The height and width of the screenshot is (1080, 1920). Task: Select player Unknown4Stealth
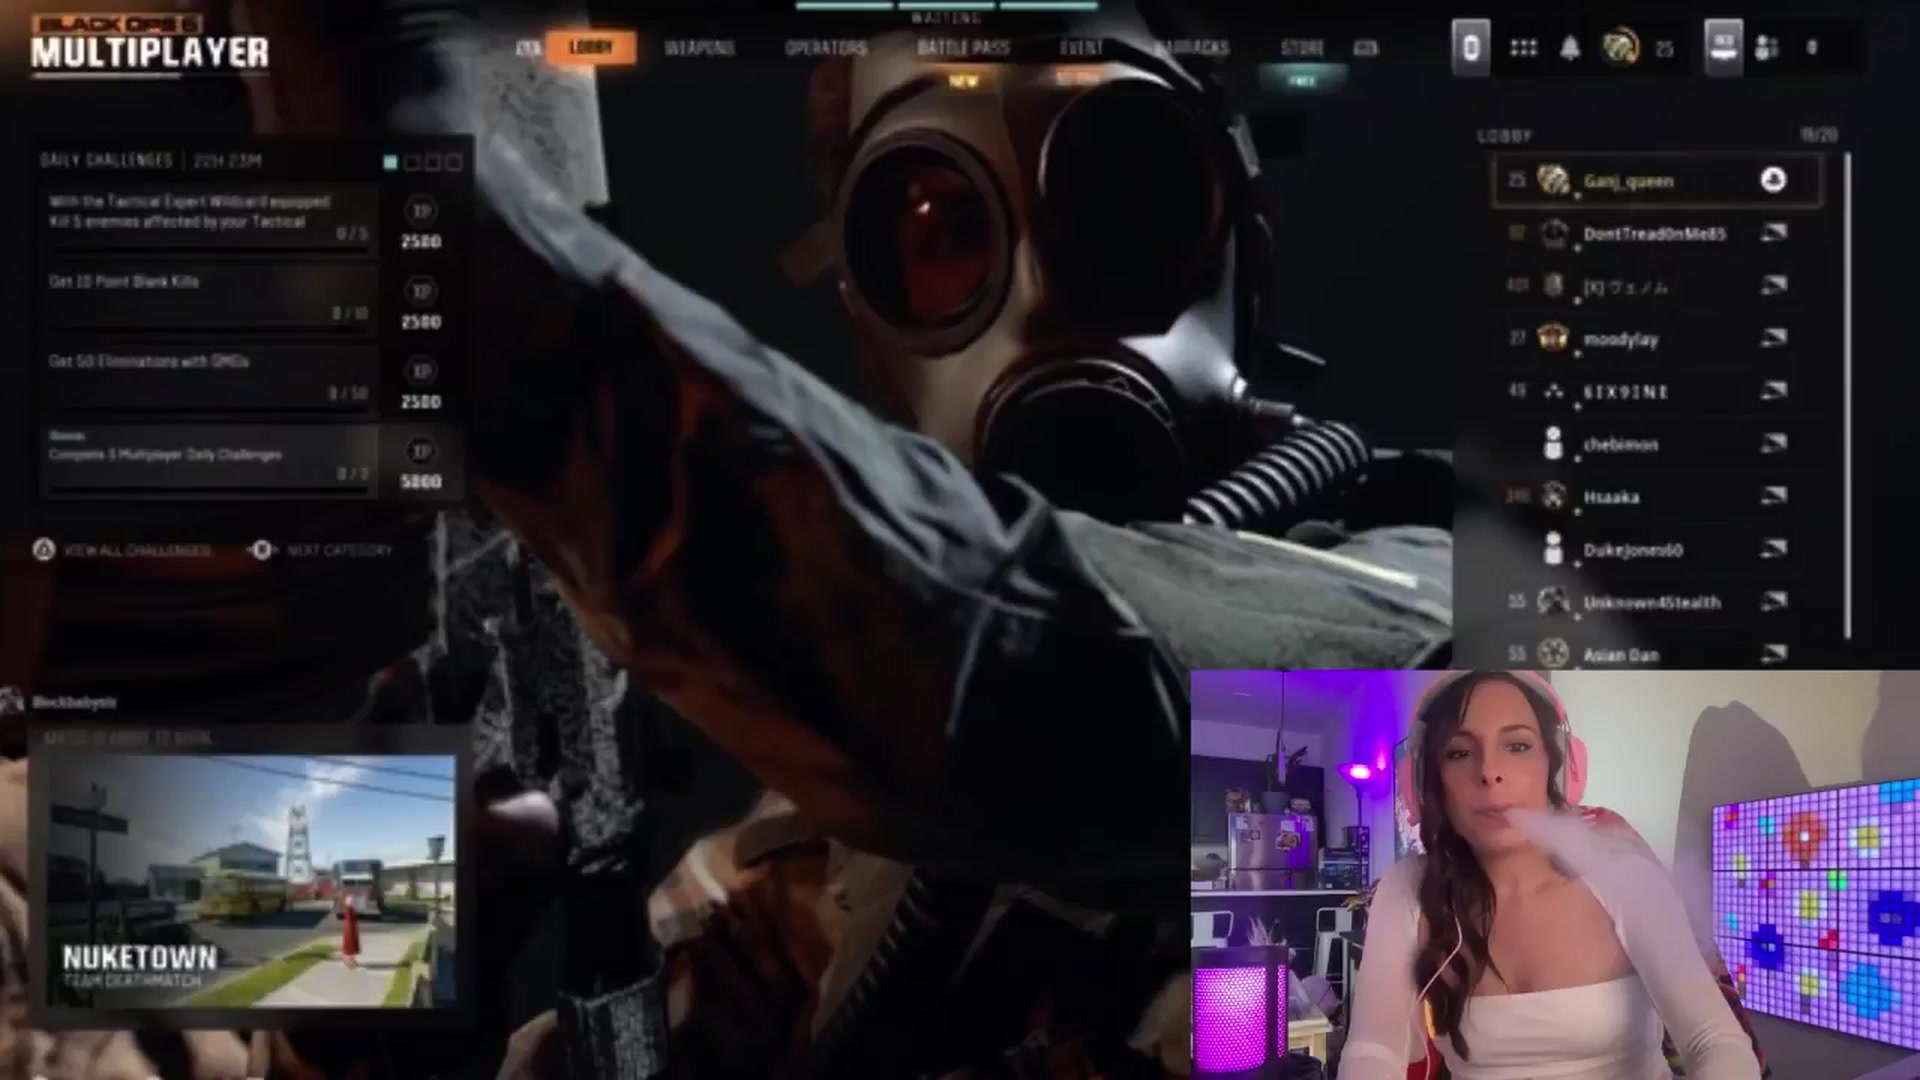tap(1656, 602)
